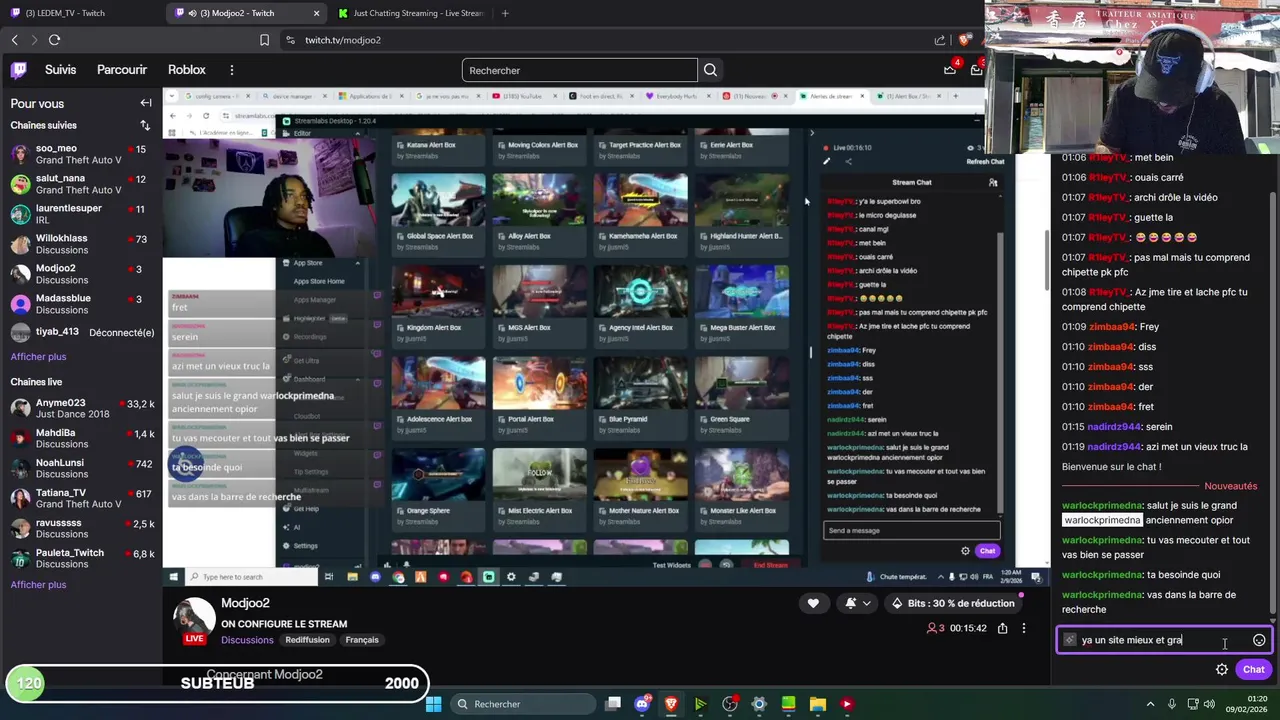Expand live channels Afficher plus link
The width and height of the screenshot is (1280, 720).
point(38,585)
